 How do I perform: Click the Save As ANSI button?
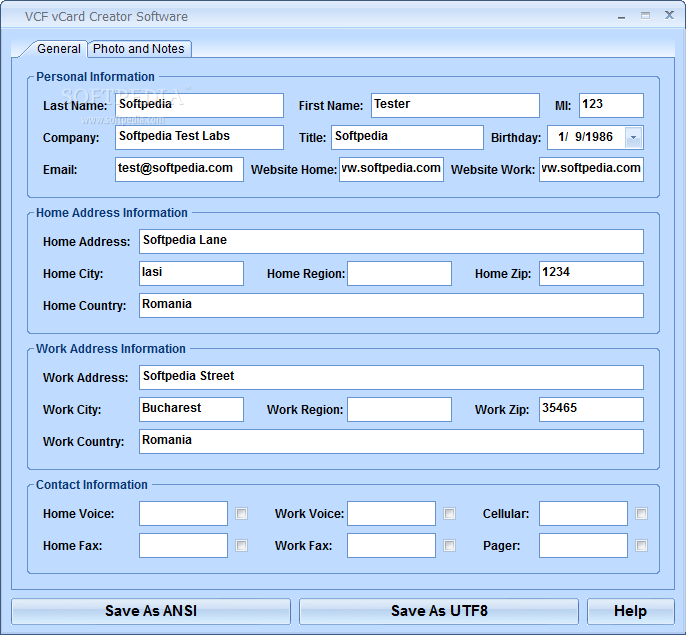(151, 611)
